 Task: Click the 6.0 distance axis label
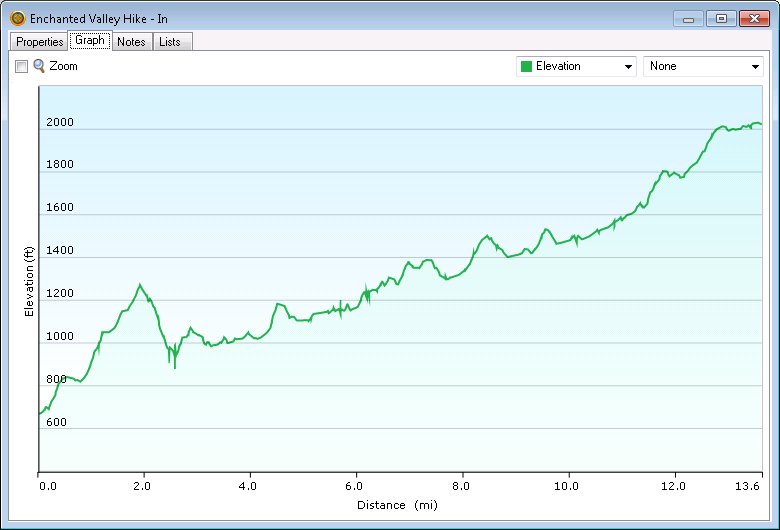pyautogui.click(x=354, y=486)
